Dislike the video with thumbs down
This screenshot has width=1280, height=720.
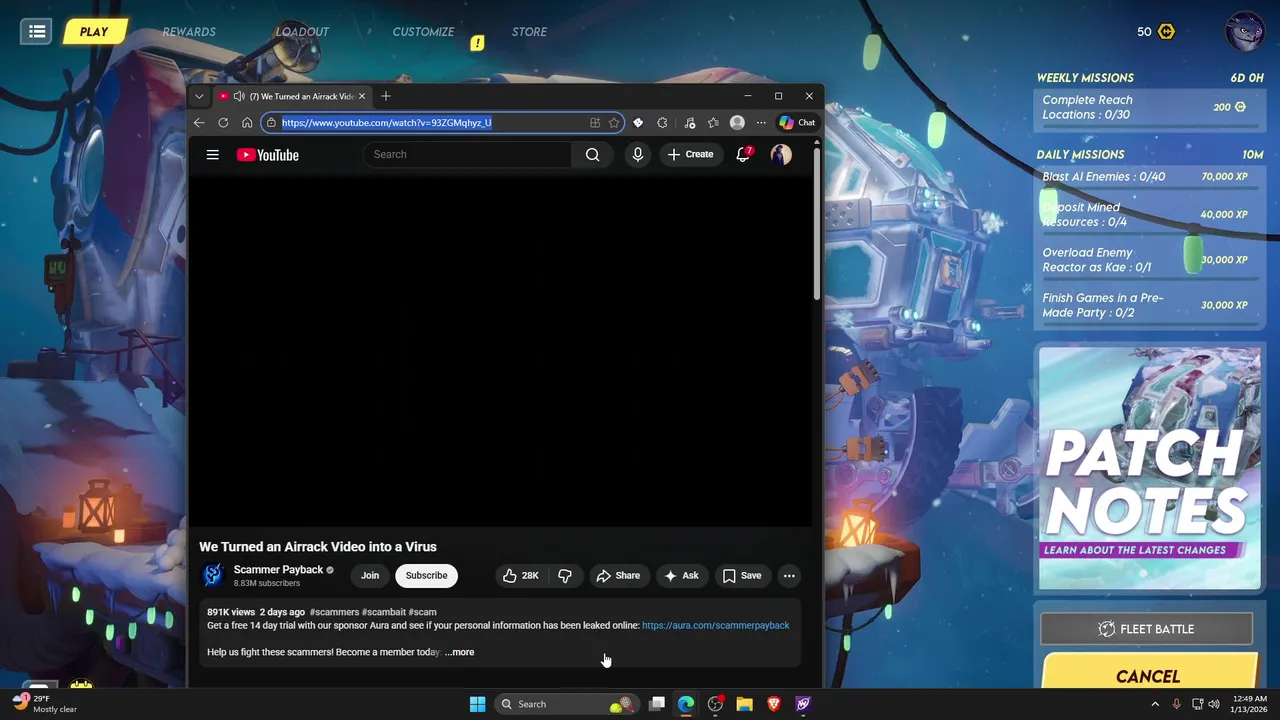(x=564, y=575)
